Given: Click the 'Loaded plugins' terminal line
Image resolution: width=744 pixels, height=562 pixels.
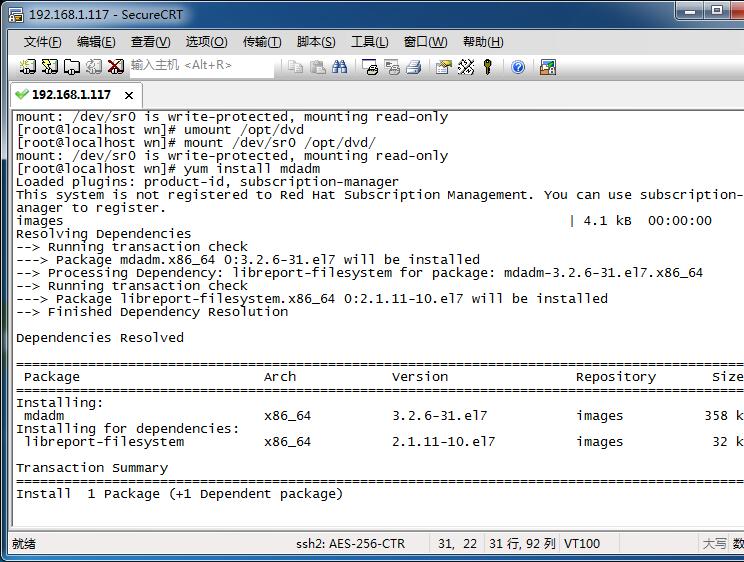Looking at the screenshot, I should [207, 182].
